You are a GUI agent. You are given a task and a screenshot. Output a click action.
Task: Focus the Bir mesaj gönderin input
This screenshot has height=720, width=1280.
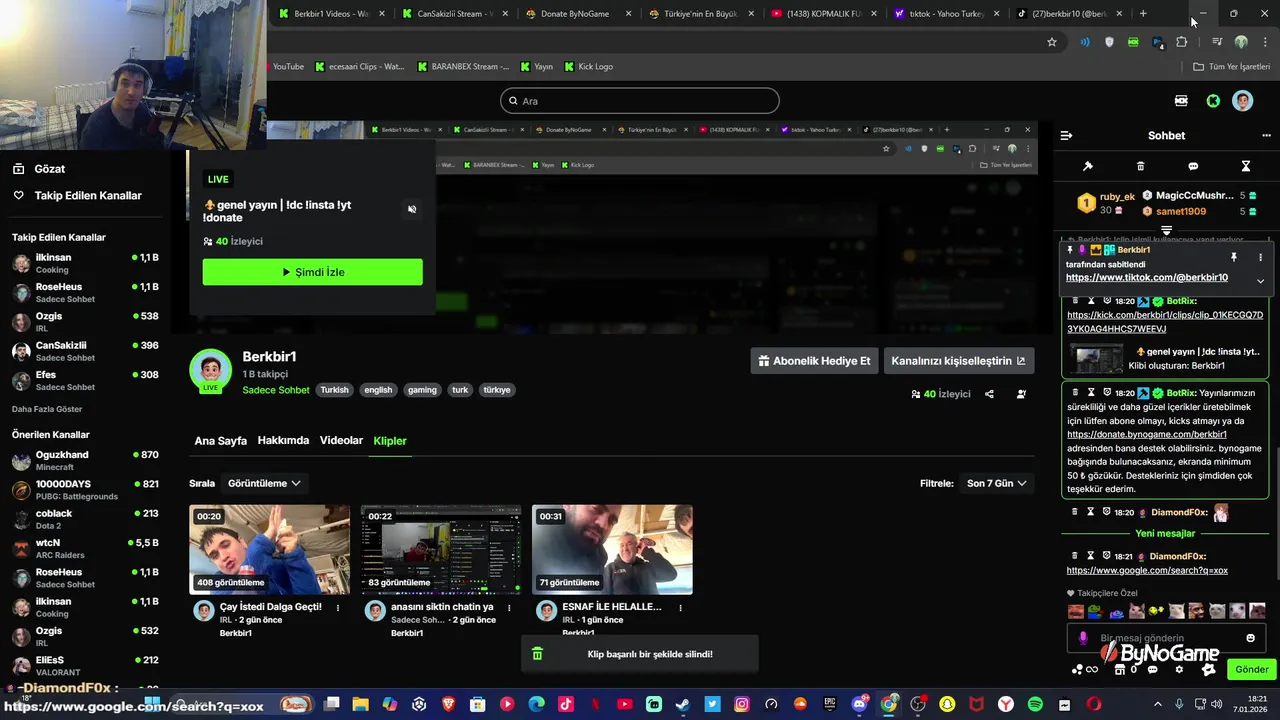[1166, 638]
